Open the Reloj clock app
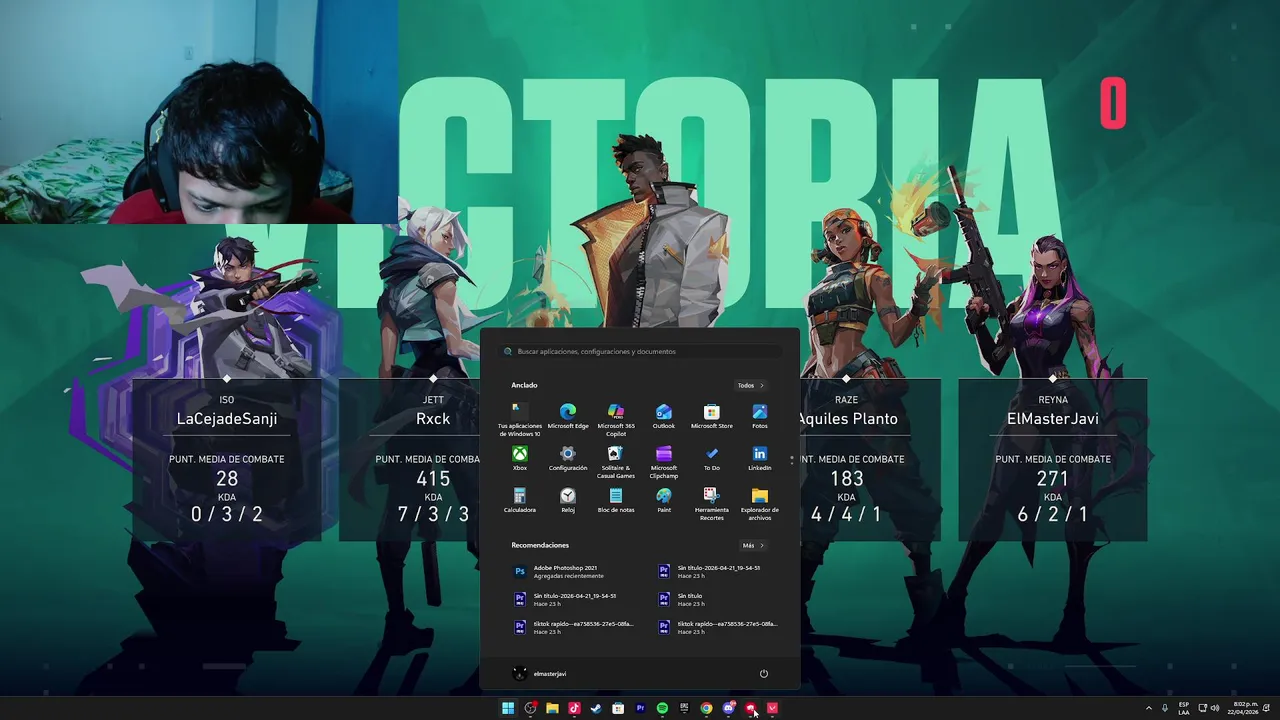This screenshot has width=1280, height=720. [568, 500]
